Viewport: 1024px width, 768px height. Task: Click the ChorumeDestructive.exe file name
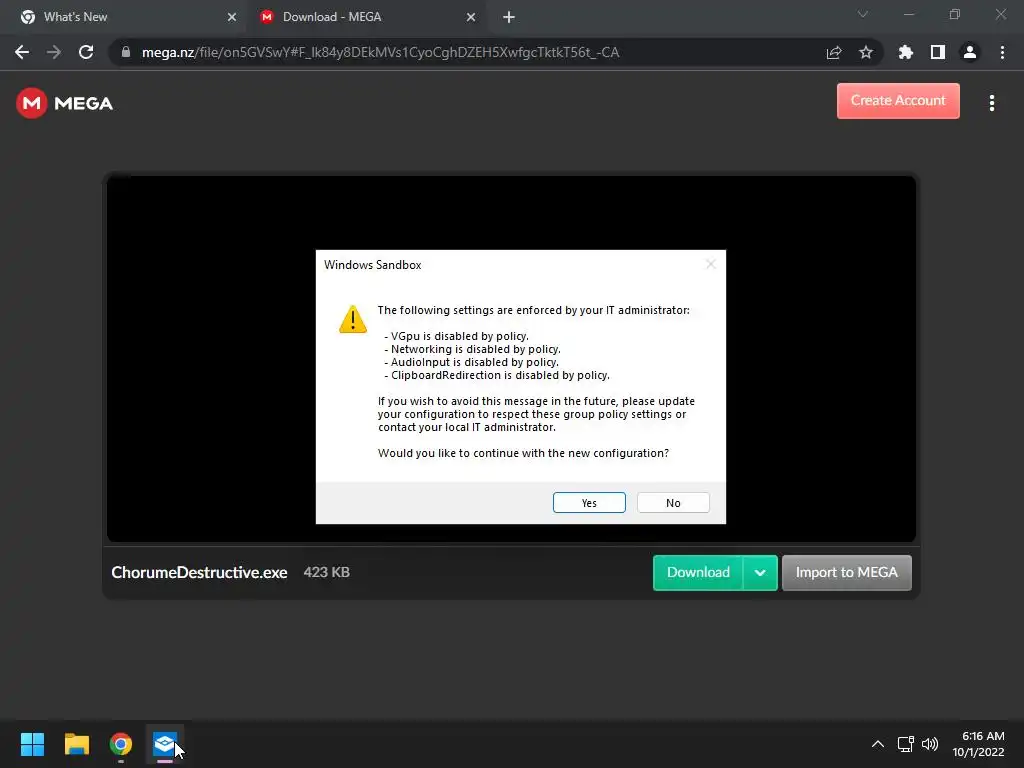coord(199,573)
